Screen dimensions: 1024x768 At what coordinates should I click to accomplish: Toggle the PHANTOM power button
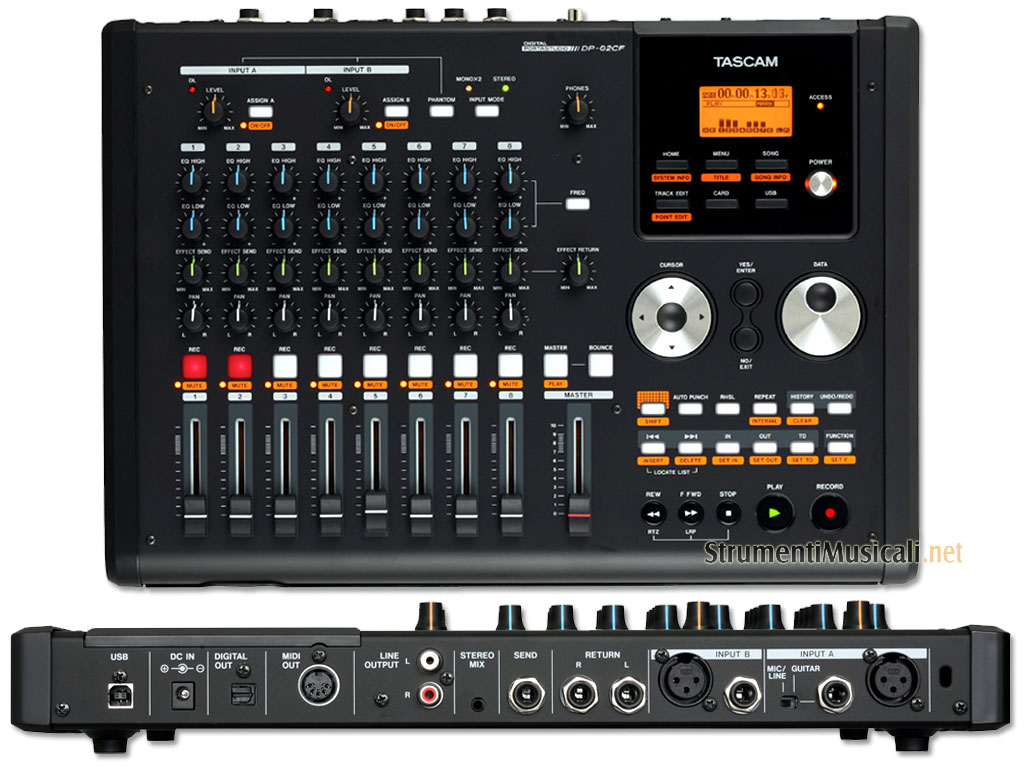(440, 111)
